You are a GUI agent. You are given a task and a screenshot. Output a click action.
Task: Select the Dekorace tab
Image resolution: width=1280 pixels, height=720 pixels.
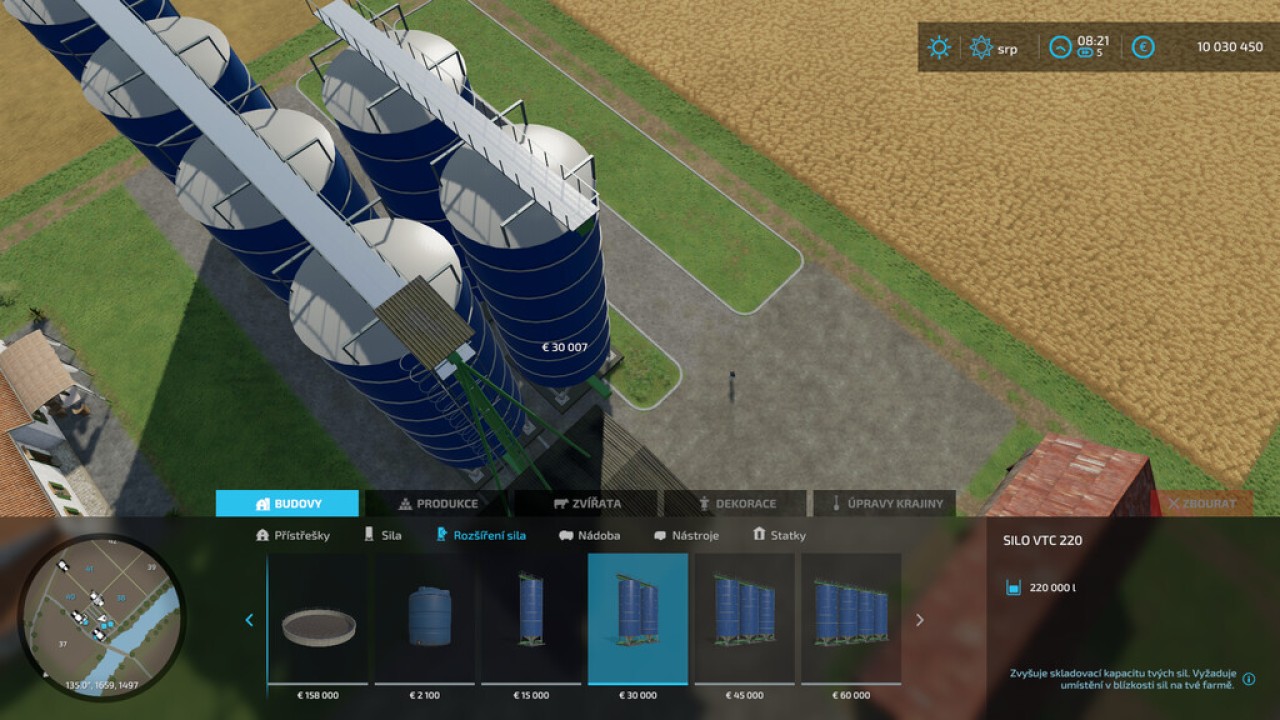735,503
